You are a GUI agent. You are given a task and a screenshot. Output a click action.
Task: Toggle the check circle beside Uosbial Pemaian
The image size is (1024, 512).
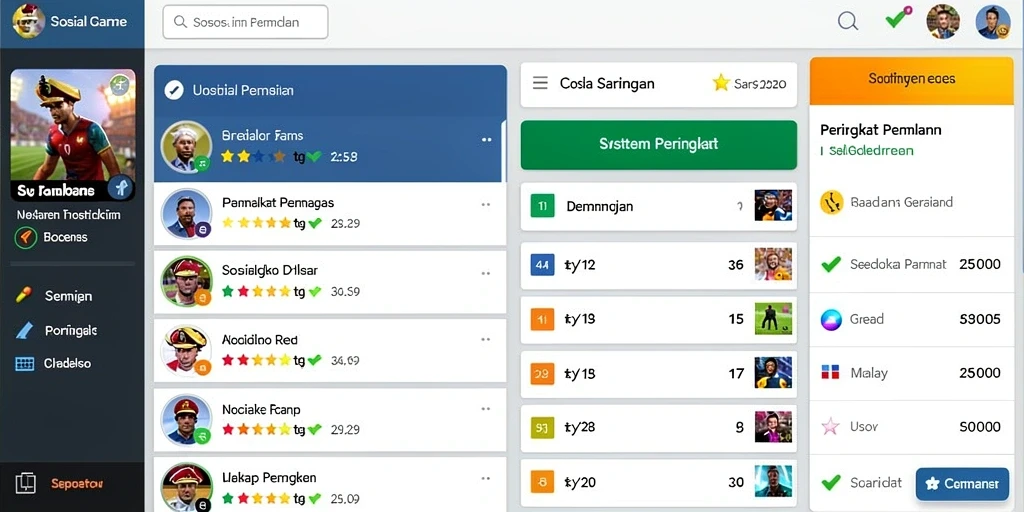(174, 90)
